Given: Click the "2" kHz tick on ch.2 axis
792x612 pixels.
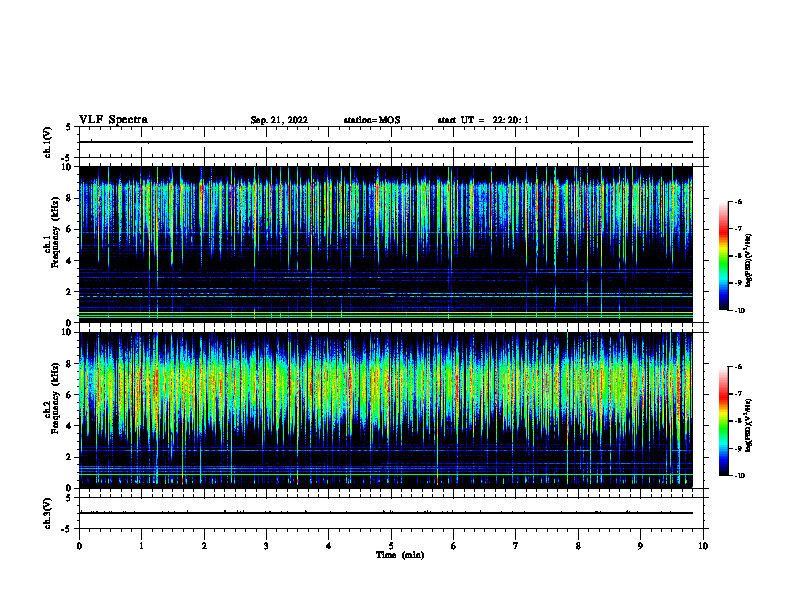Looking at the screenshot, I should click(69, 457).
